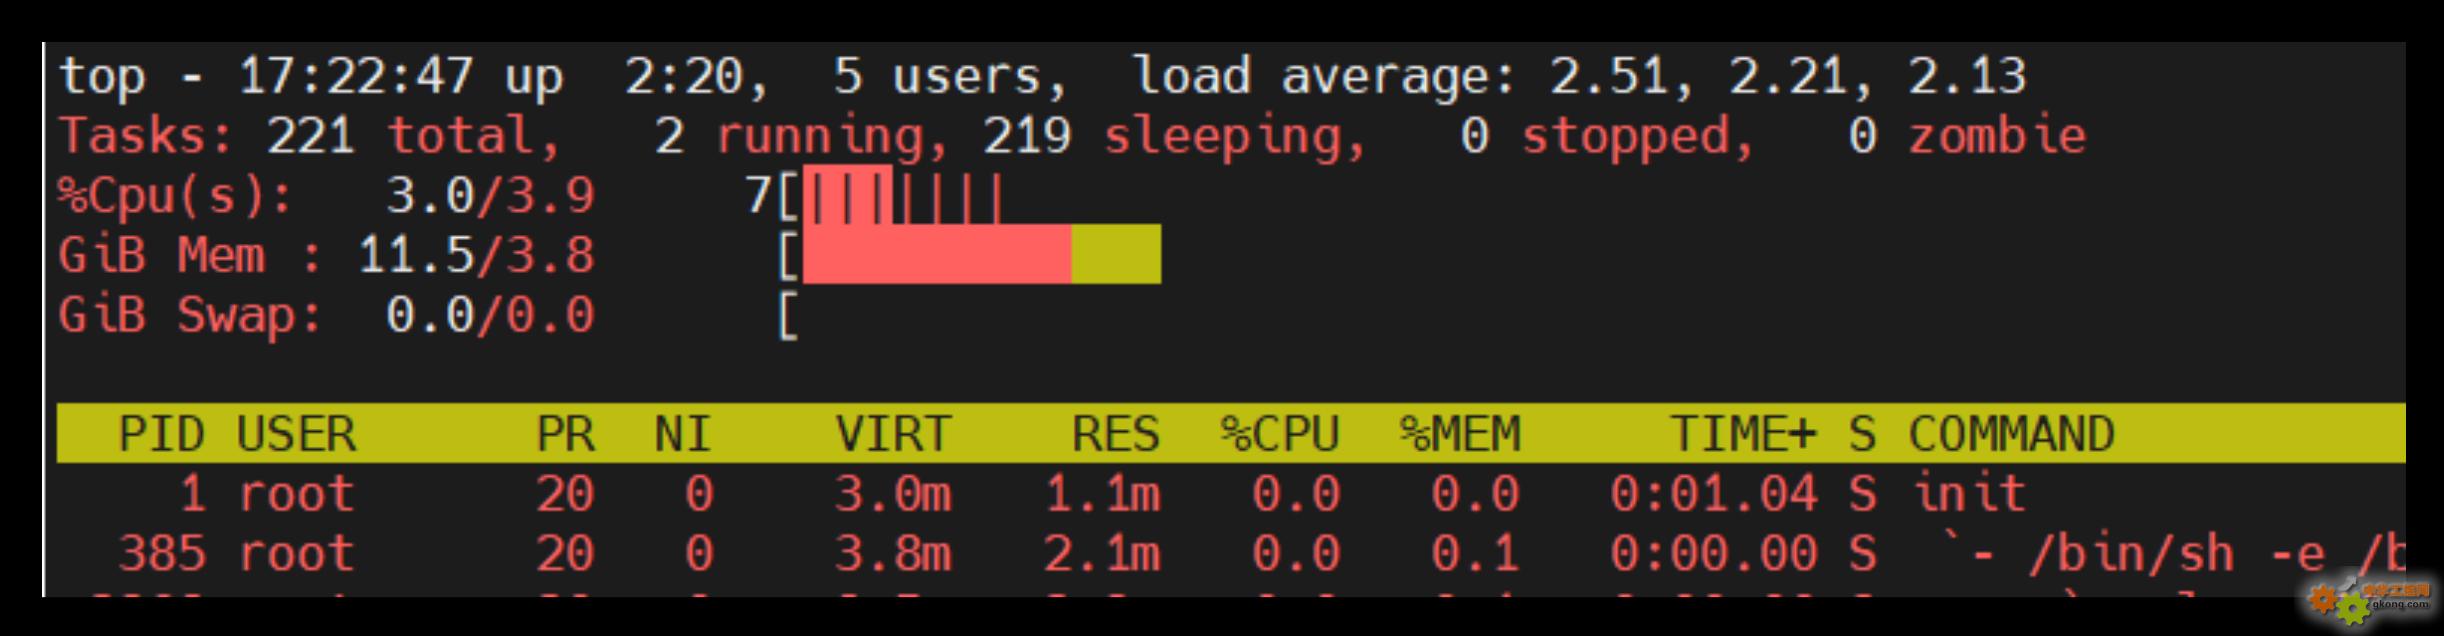Click the RES column header
The image size is (2444, 636).
point(1115,435)
